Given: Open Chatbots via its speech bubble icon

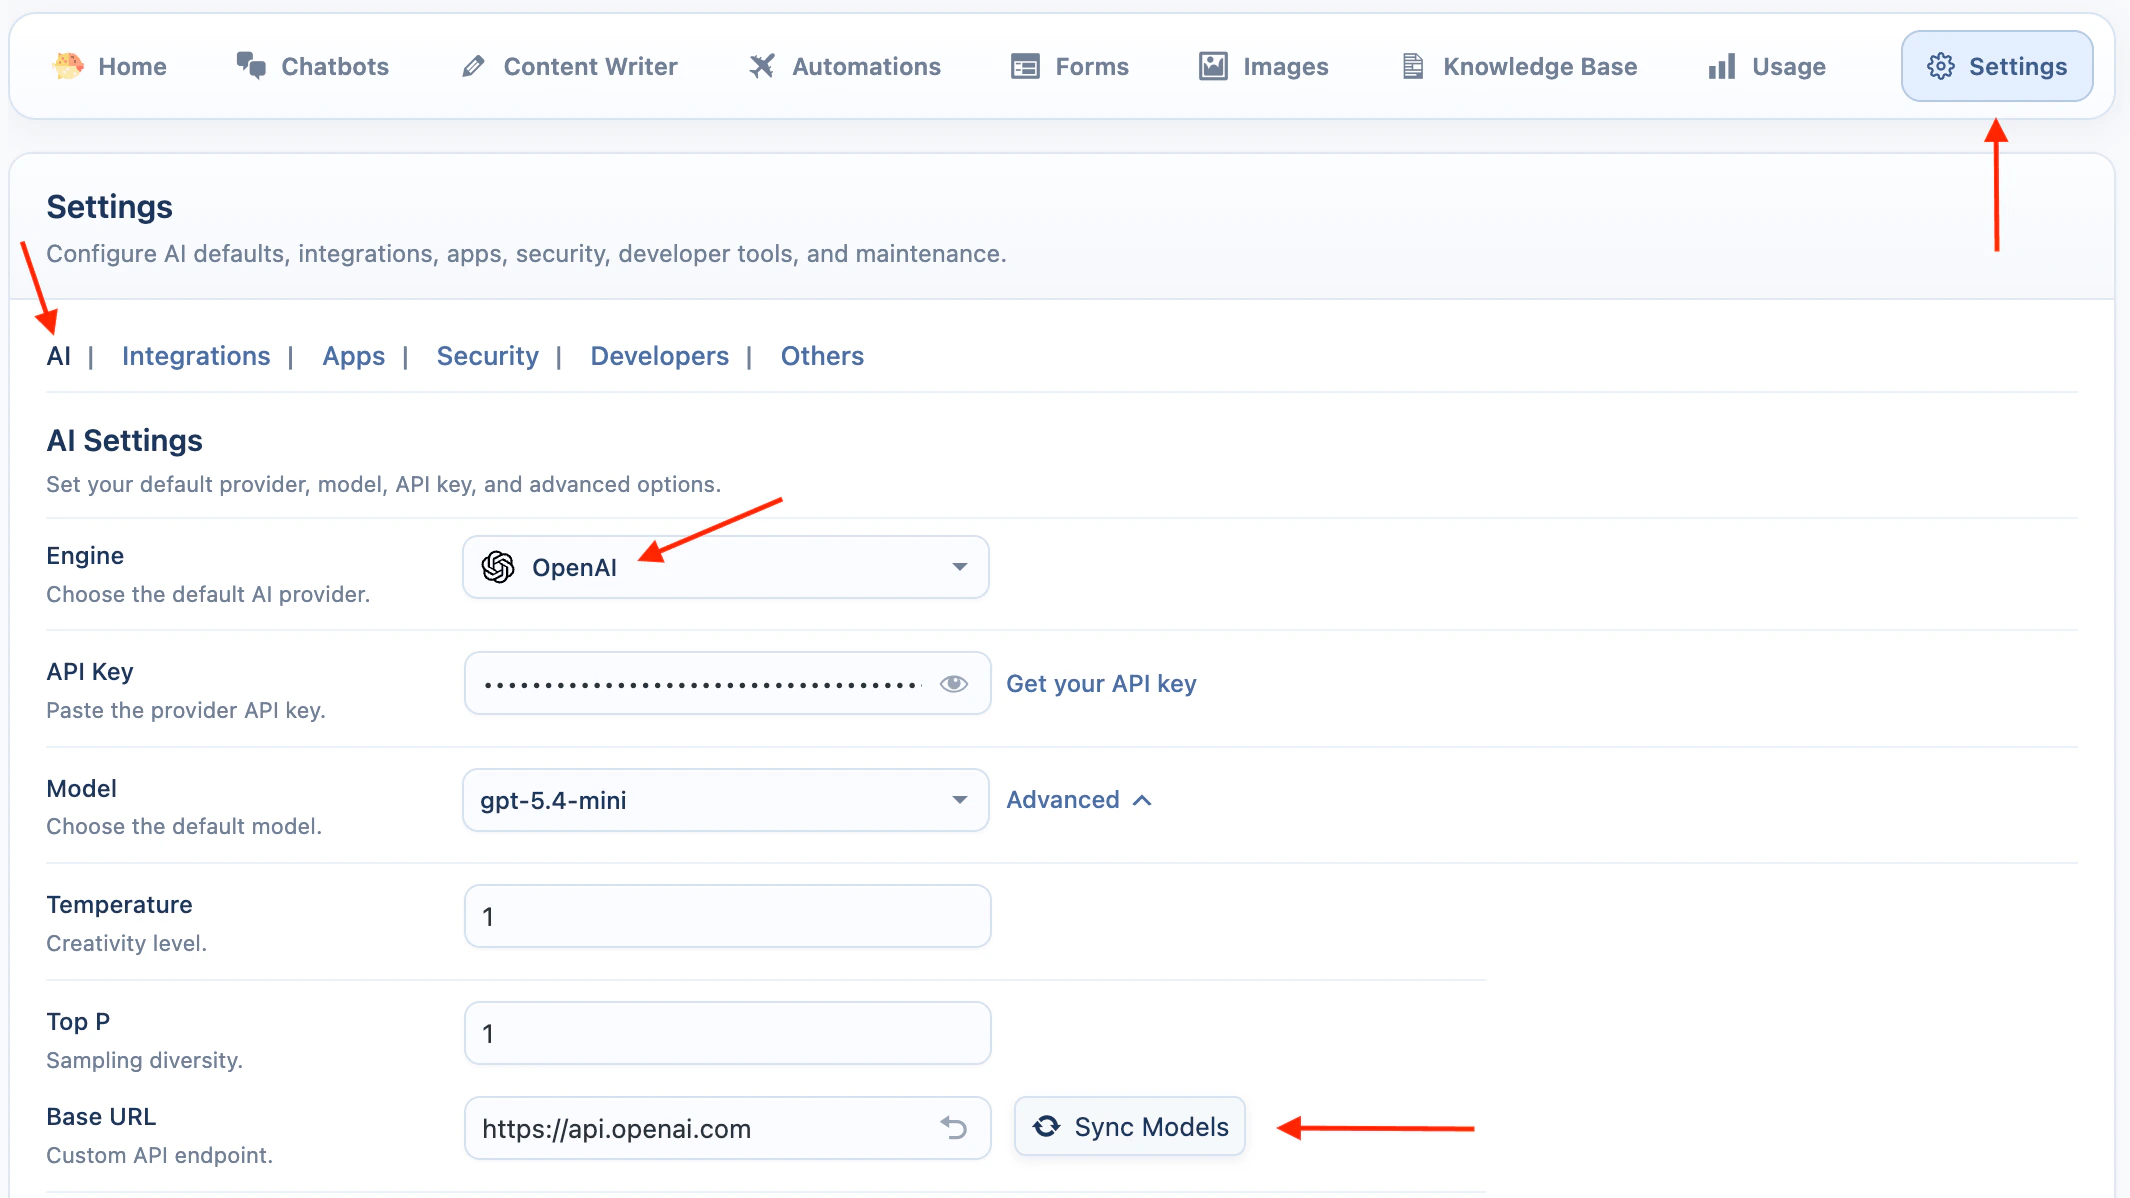Looking at the screenshot, I should (x=251, y=64).
